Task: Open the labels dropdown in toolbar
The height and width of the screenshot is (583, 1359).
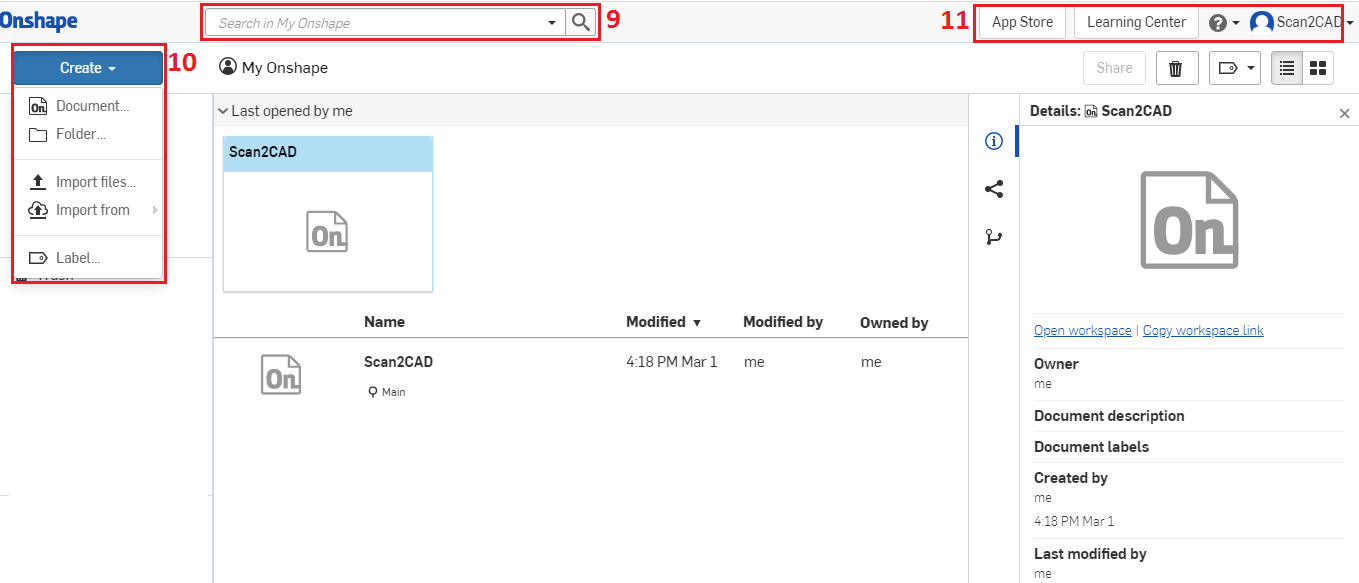Action: 1234,68
